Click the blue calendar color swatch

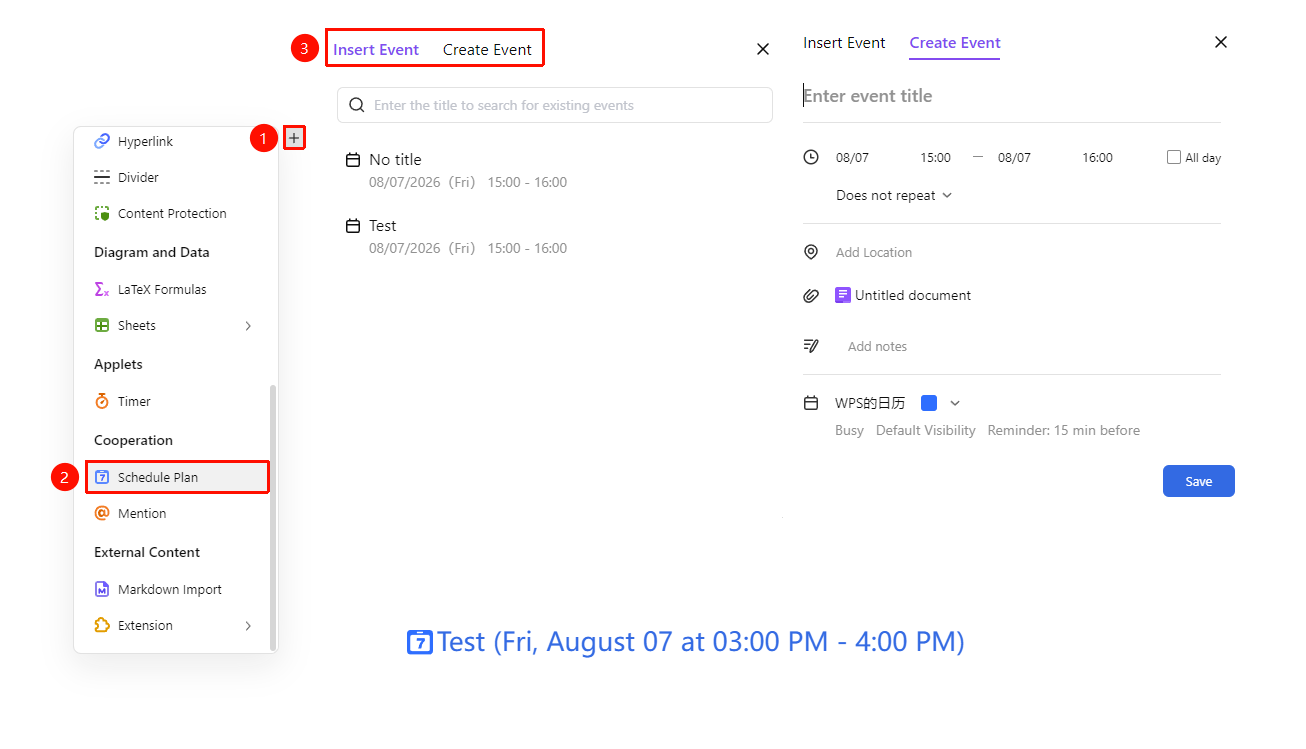point(929,403)
